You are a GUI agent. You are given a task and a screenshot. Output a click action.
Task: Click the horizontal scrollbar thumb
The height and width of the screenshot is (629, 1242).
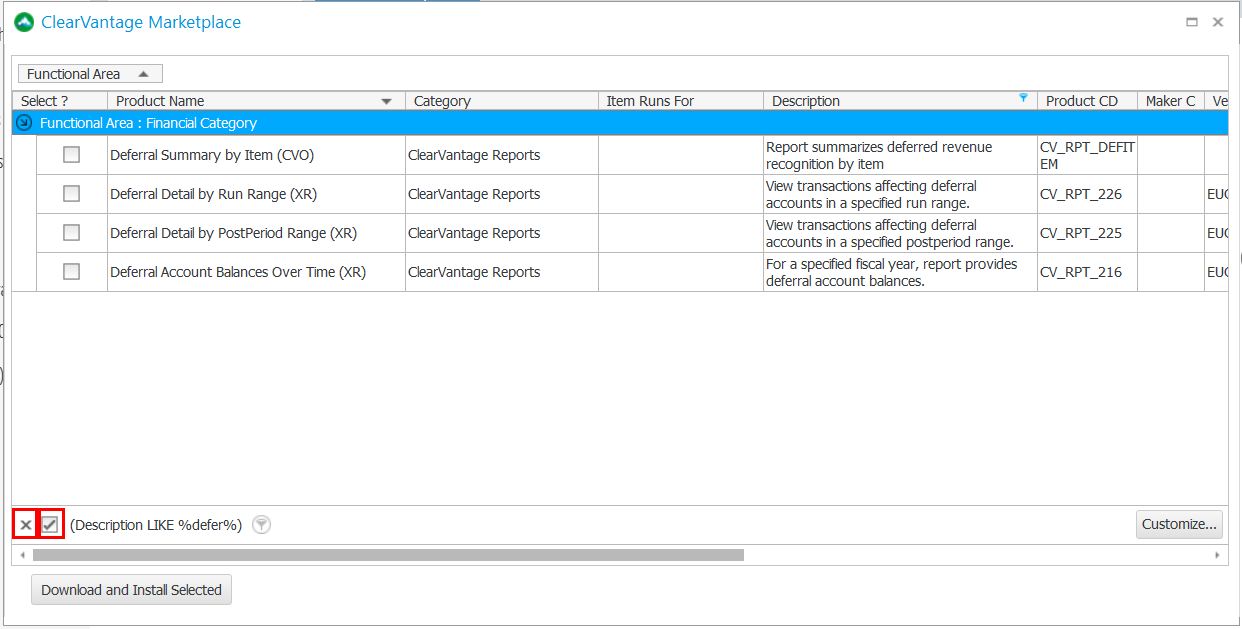tap(388, 555)
